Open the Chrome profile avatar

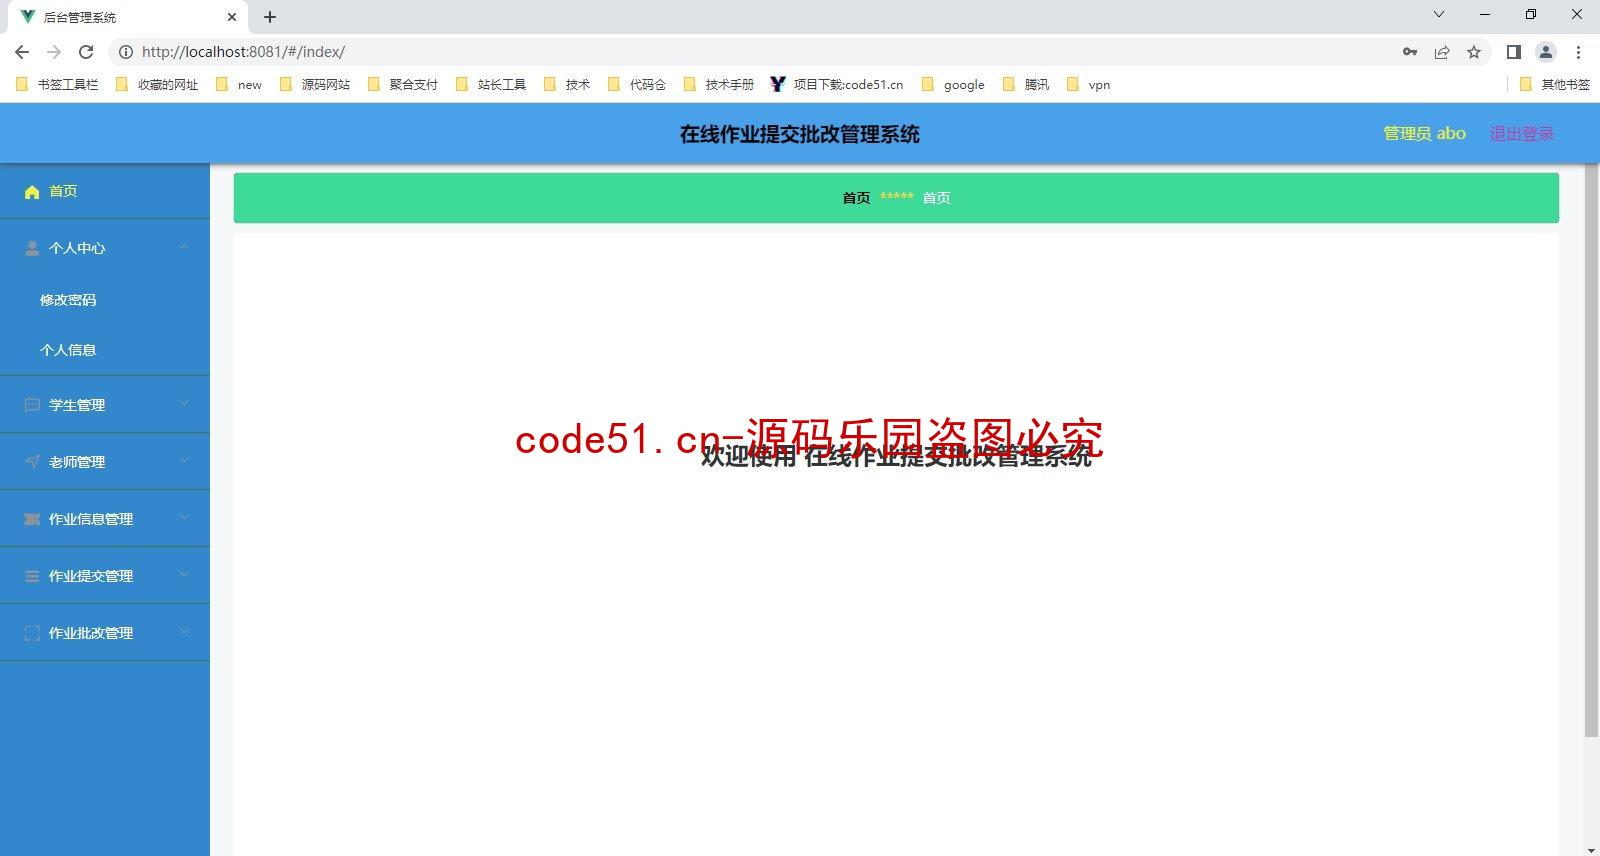tap(1546, 52)
